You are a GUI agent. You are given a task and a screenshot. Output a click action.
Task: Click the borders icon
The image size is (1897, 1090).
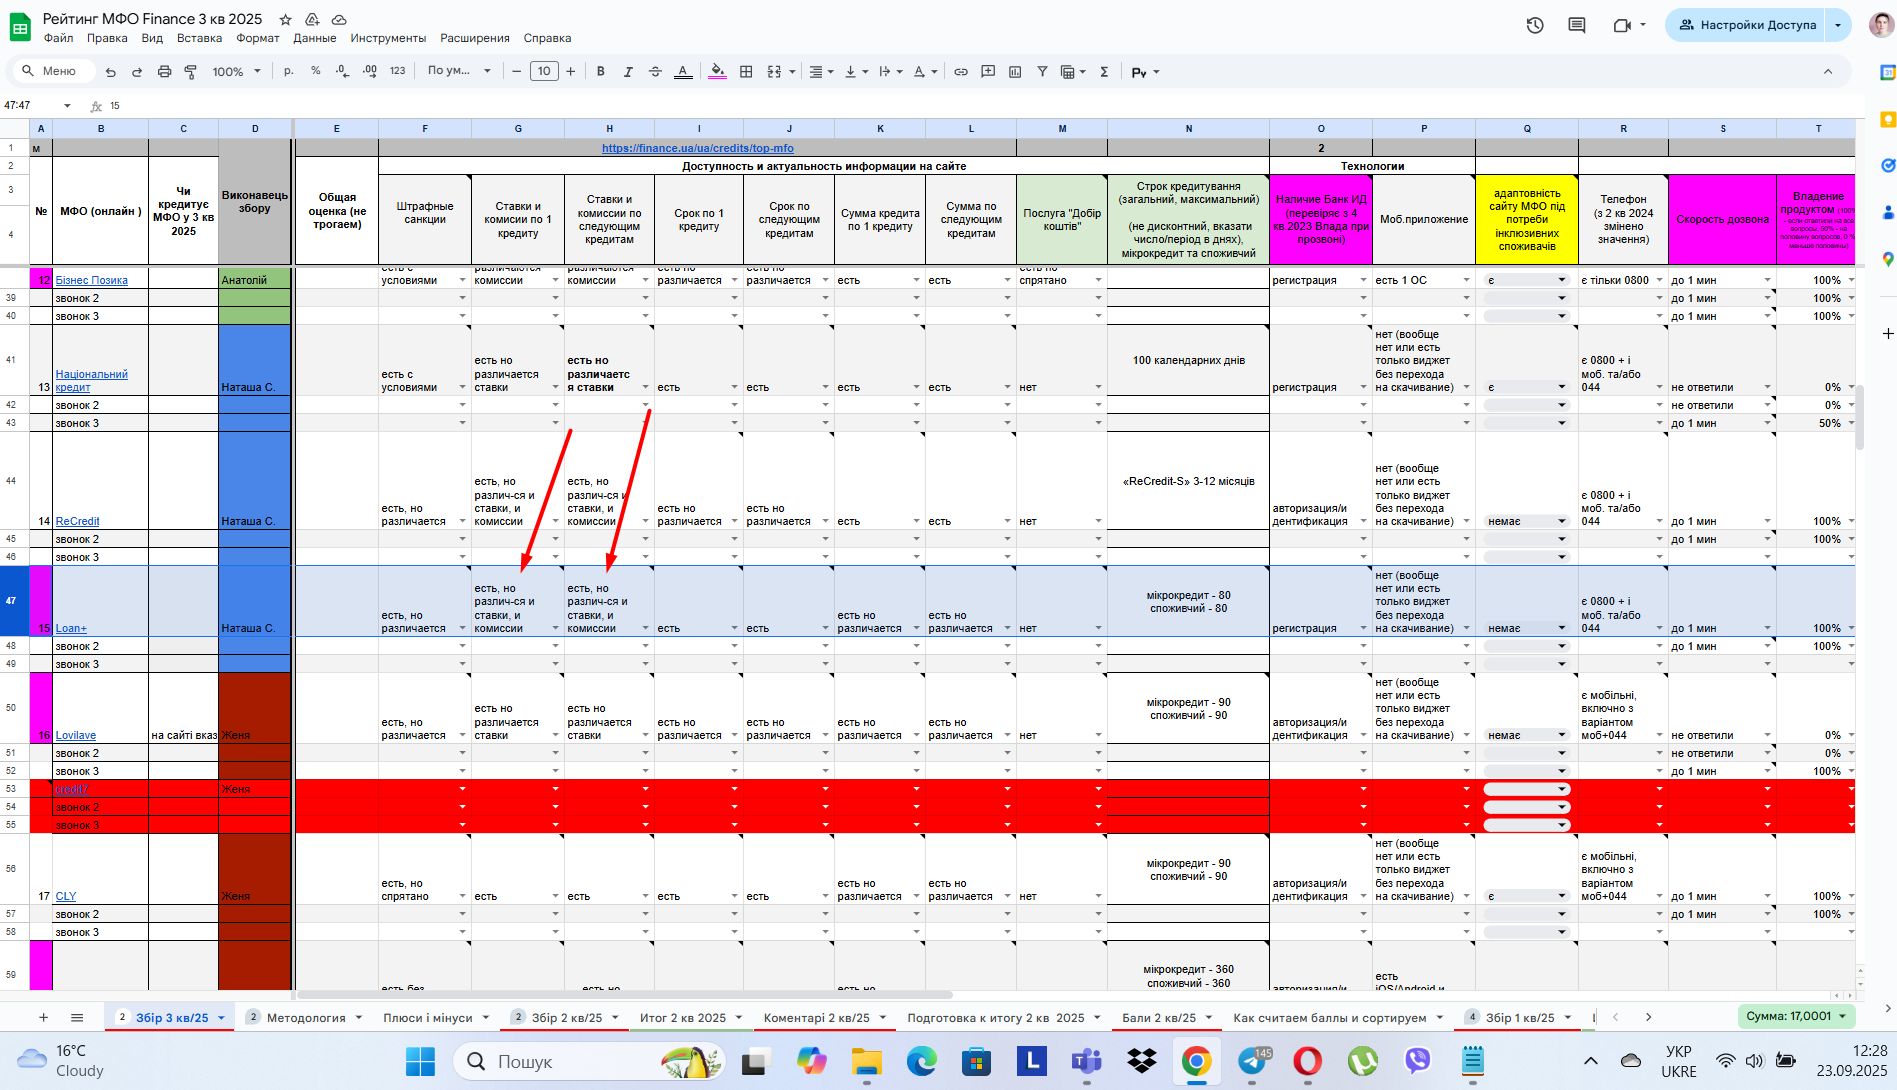(746, 72)
